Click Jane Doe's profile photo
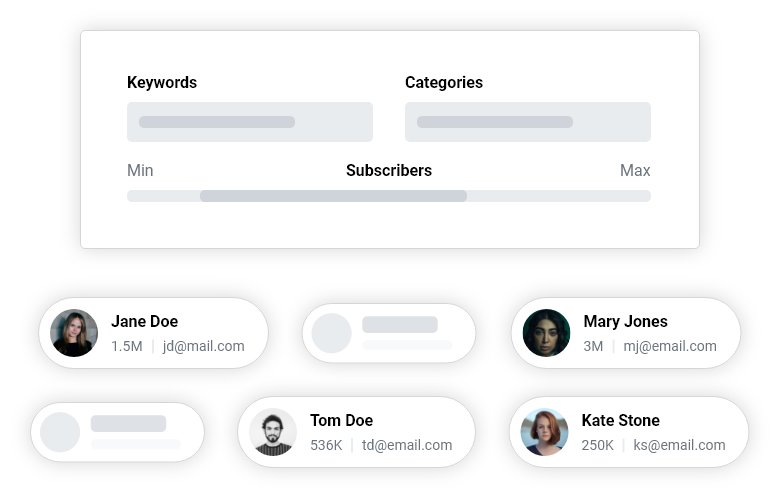This screenshot has width=780, height=498. tap(74, 333)
